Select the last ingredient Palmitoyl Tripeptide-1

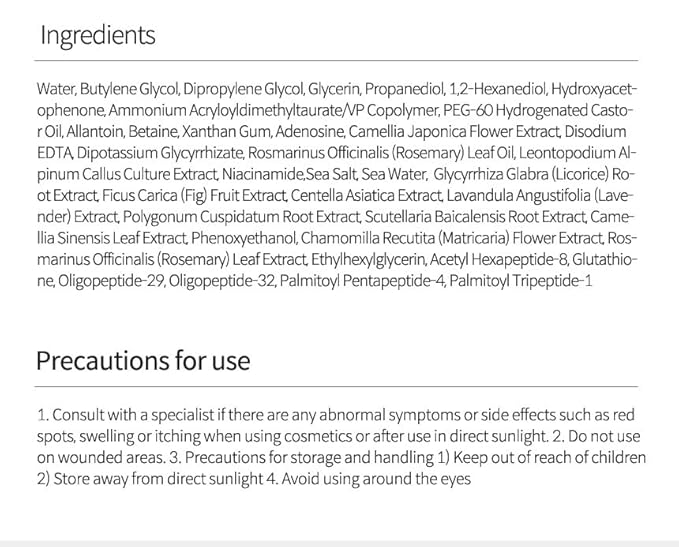tap(520, 281)
